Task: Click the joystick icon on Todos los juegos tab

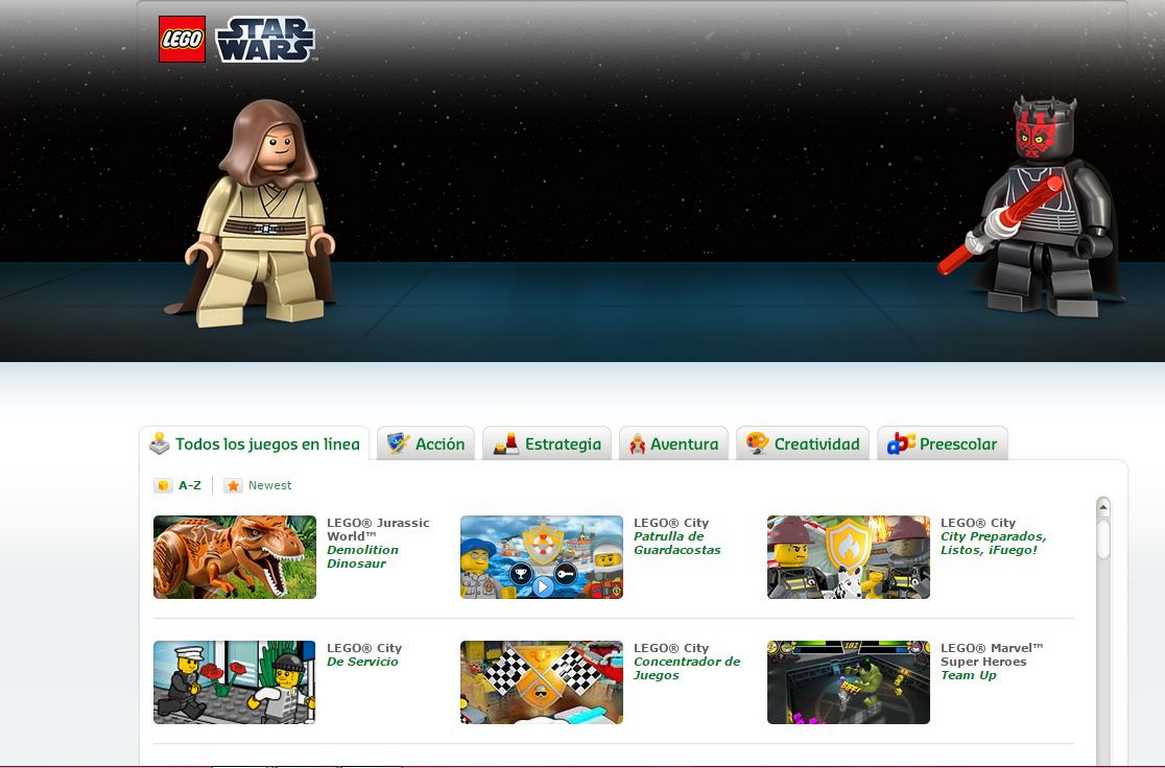Action: (160, 443)
